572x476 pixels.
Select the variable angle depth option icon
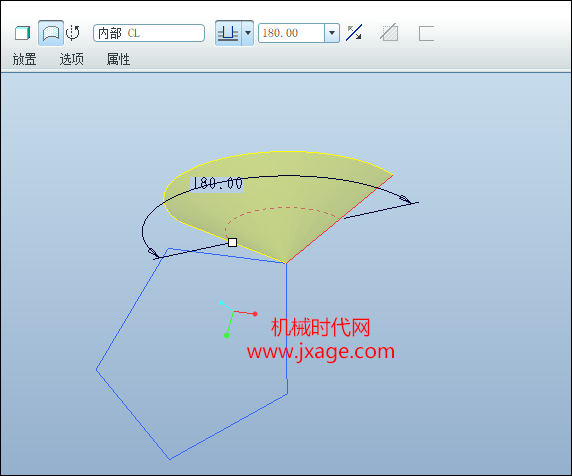click(228, 33)
